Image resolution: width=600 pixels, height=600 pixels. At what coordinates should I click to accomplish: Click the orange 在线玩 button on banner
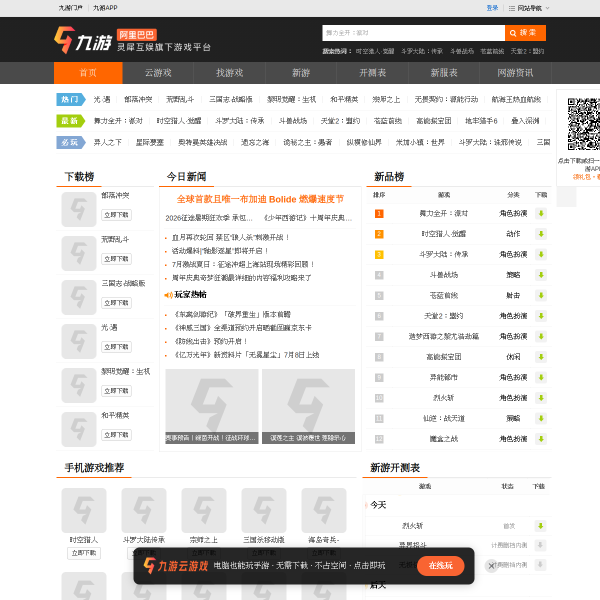441,566
